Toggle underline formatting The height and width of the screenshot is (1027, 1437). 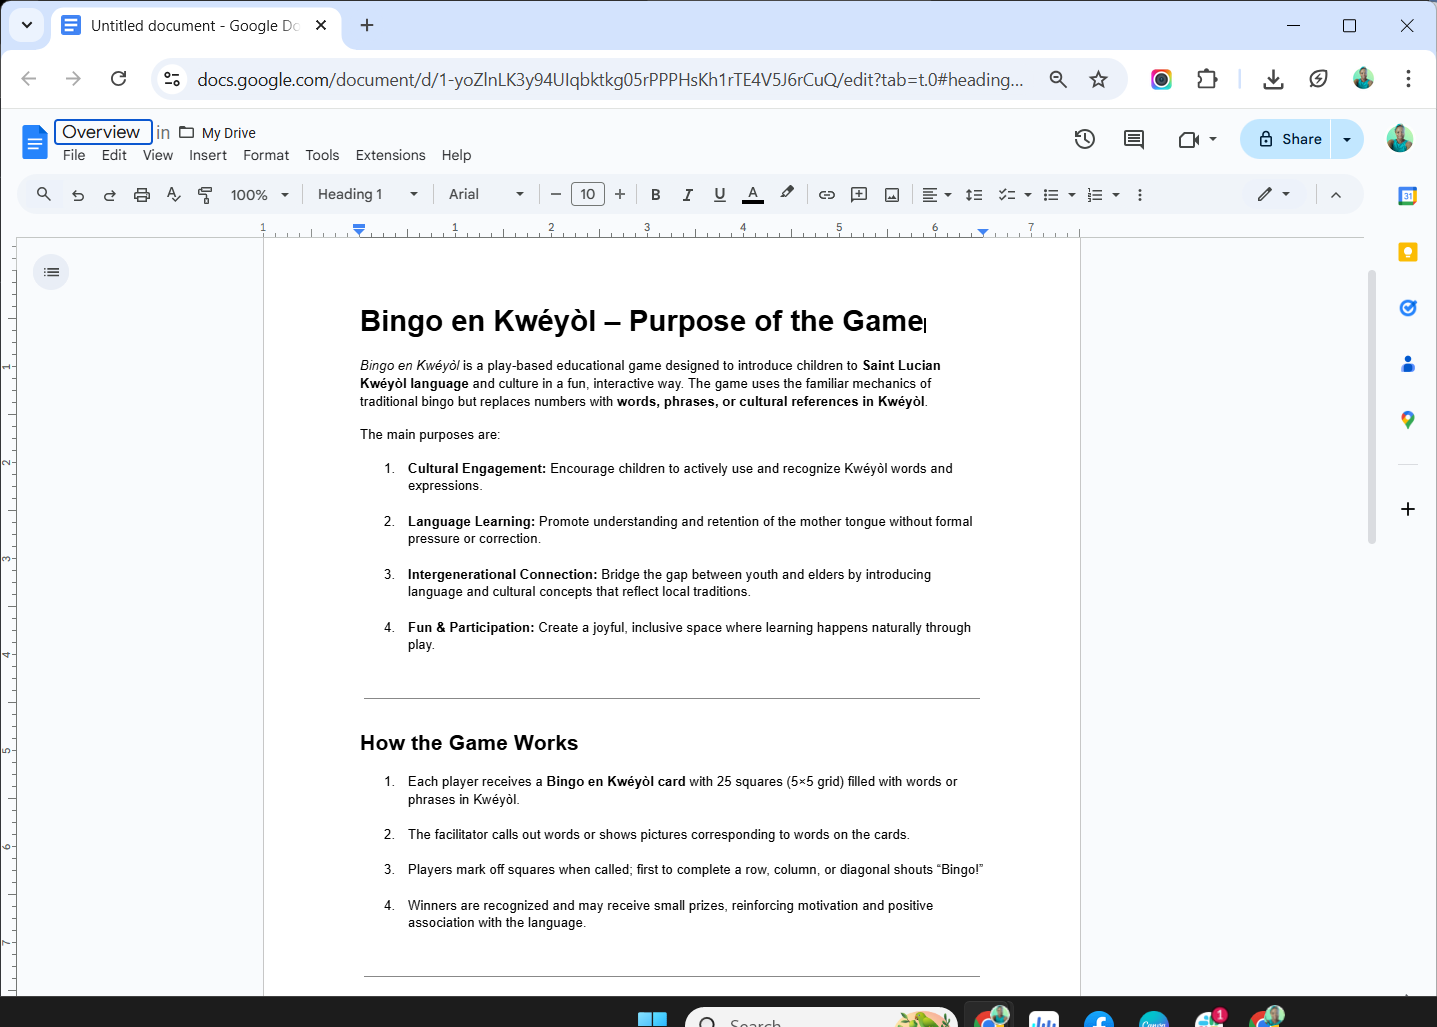click(x=720, y=195)
